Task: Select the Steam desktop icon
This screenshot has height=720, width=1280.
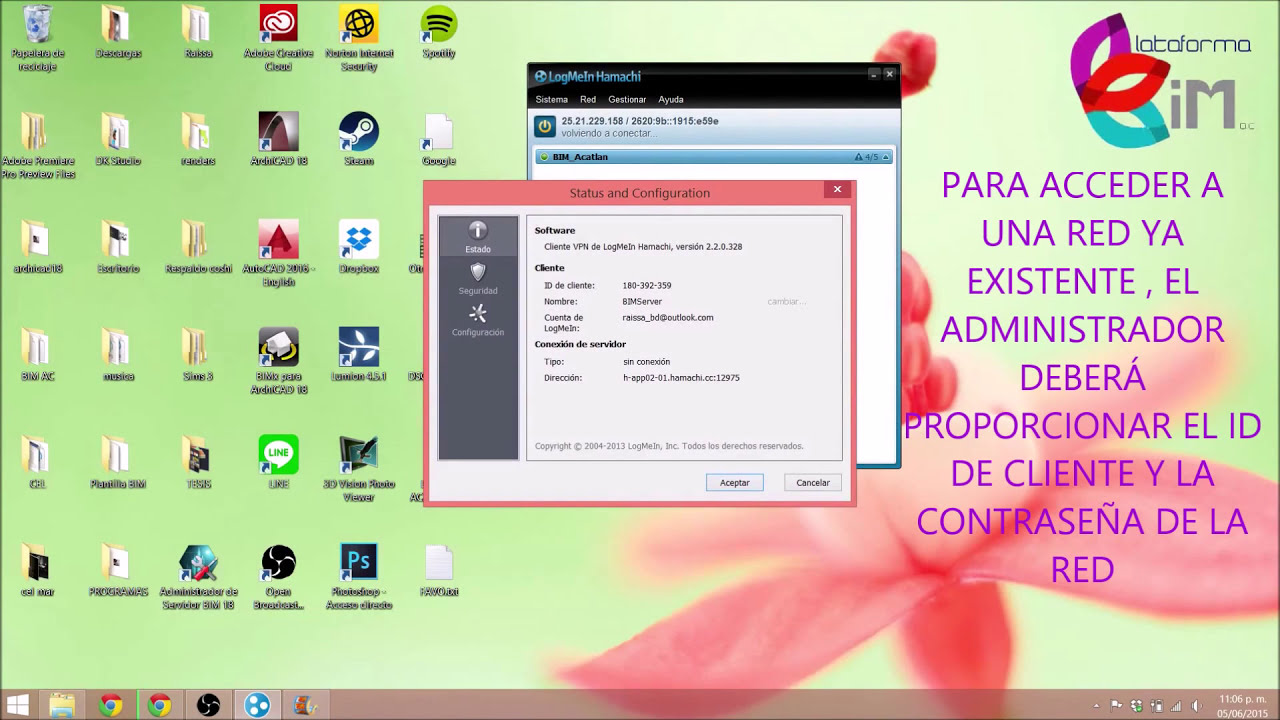Action: click(x=359, y=139)
